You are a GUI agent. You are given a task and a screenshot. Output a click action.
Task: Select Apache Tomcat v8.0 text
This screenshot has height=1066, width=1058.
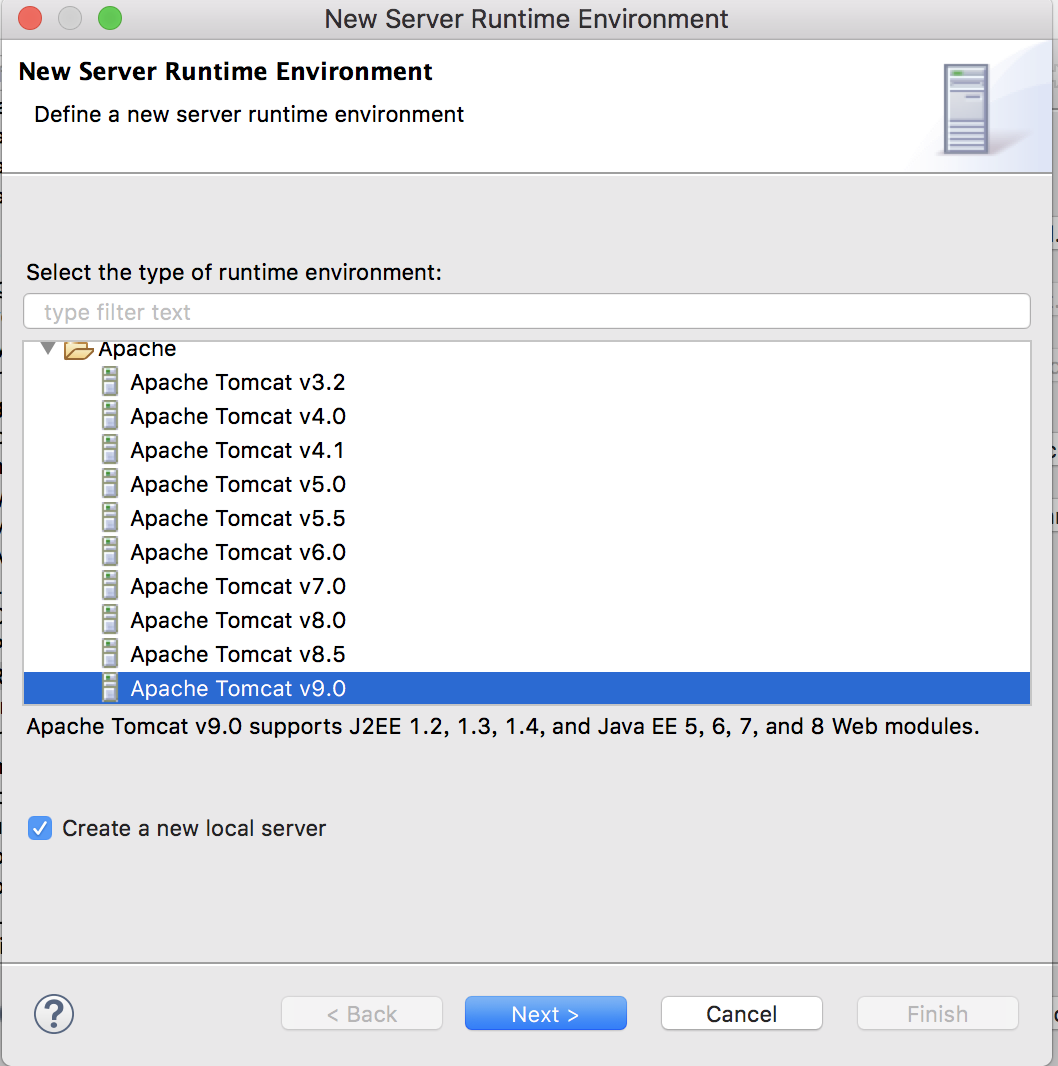[238, 620]
